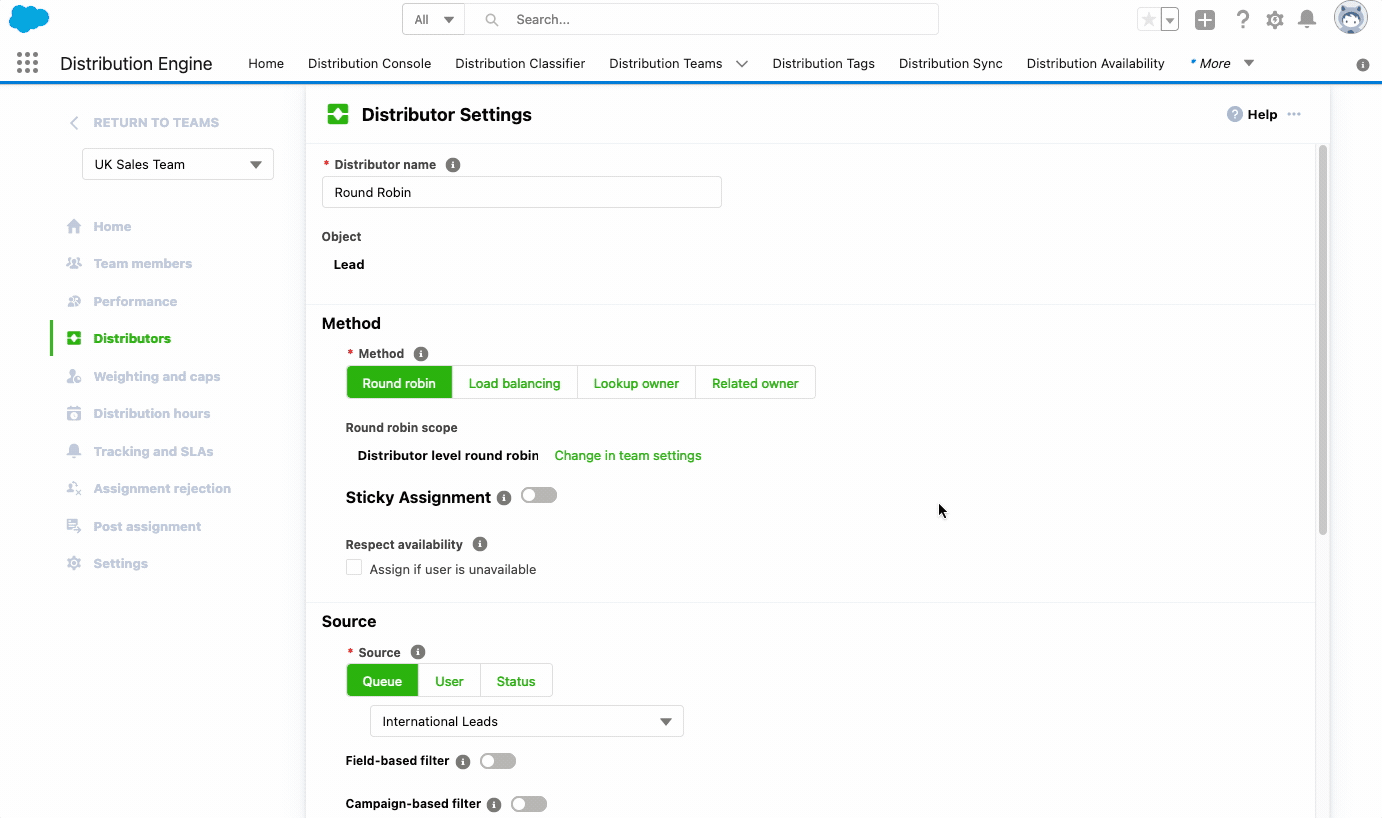Image resolution: width=1382 pixels, height=818 pixels.
Task: Click the Return to Teams link
Action: [156, 123]
